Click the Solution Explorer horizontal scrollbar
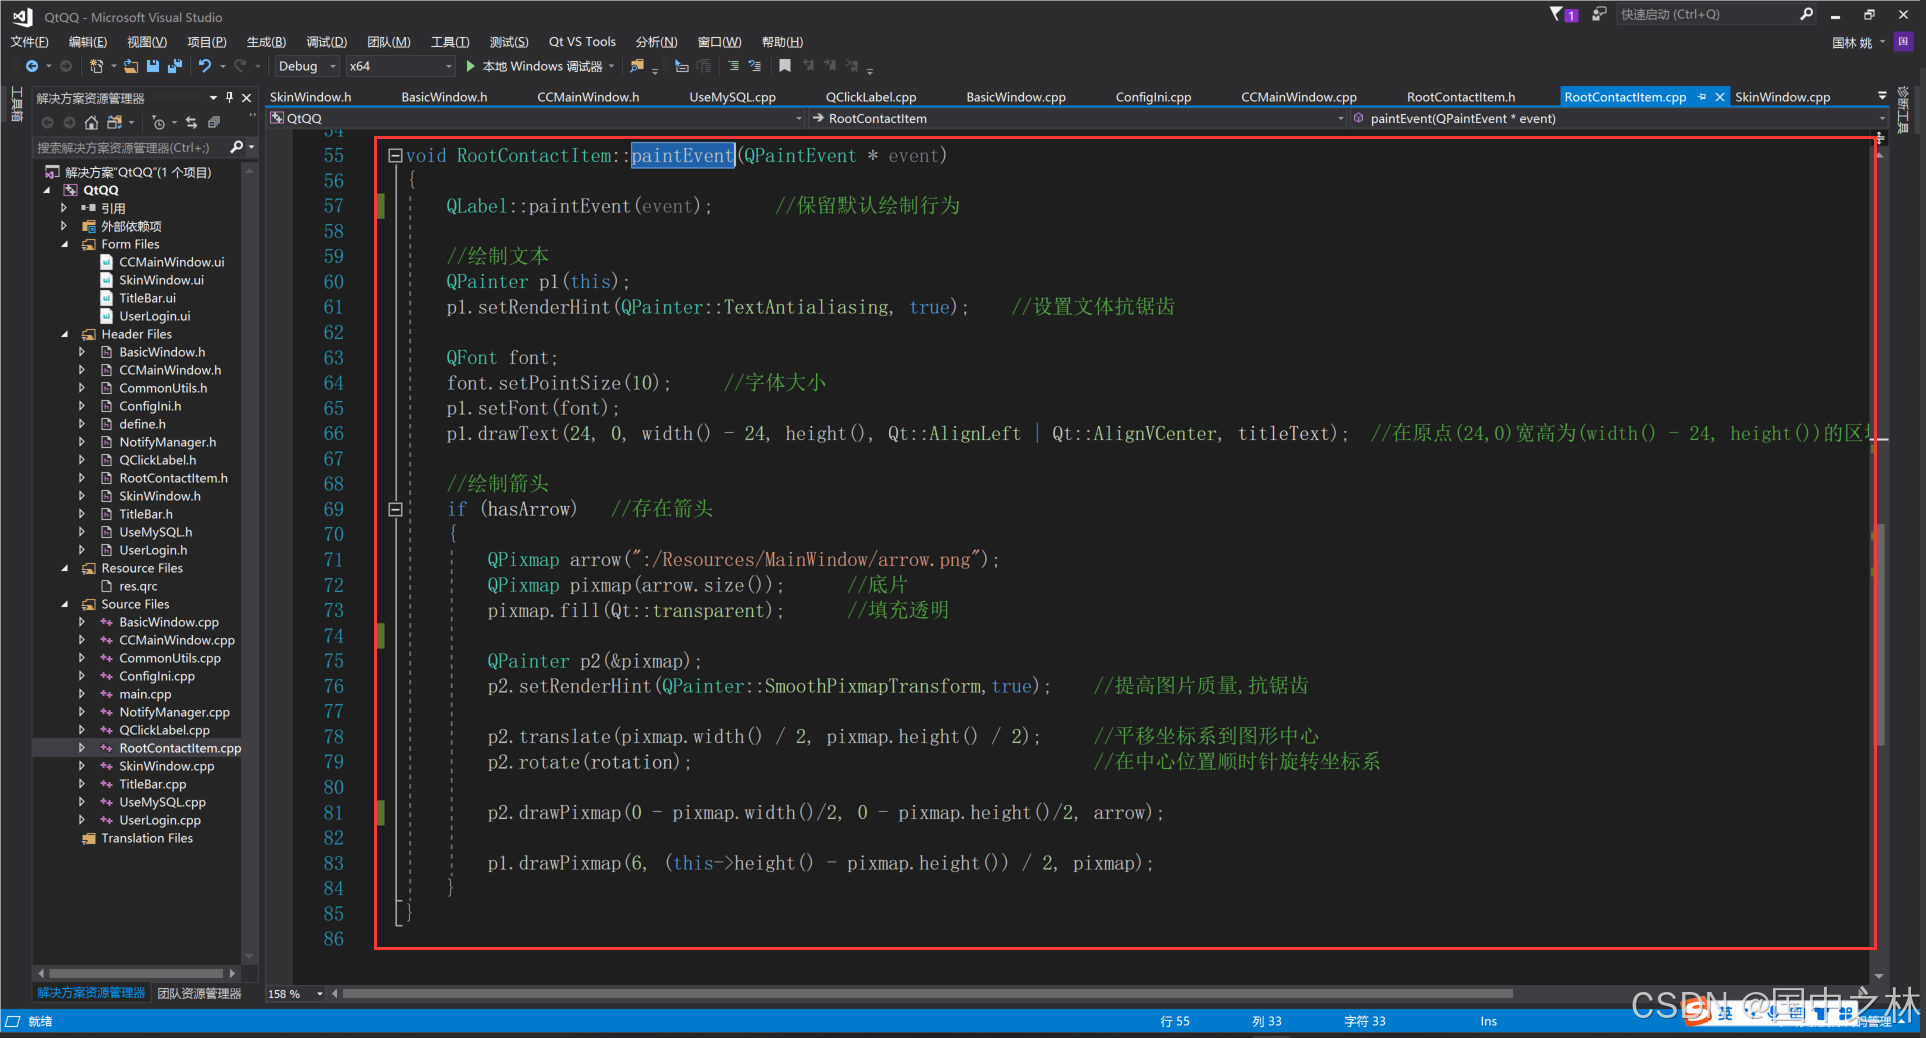The image size is (1926, 1038). coord(136,973)
